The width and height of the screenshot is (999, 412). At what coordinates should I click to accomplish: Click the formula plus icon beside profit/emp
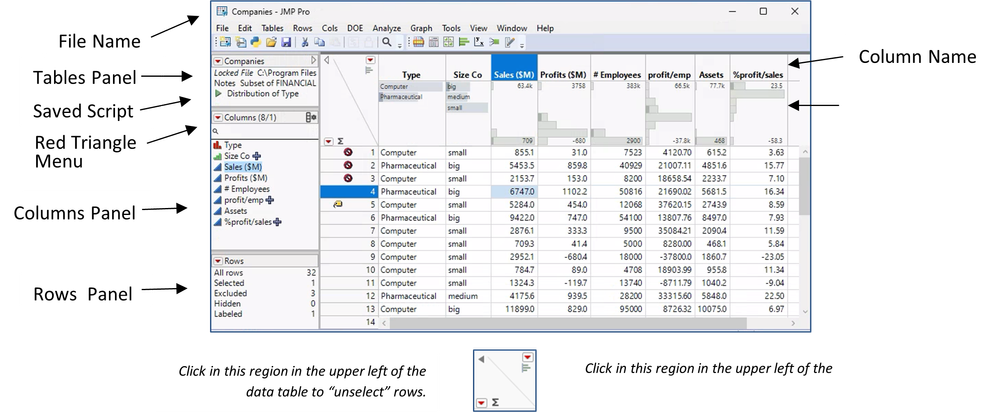click(x=270, y=200)
